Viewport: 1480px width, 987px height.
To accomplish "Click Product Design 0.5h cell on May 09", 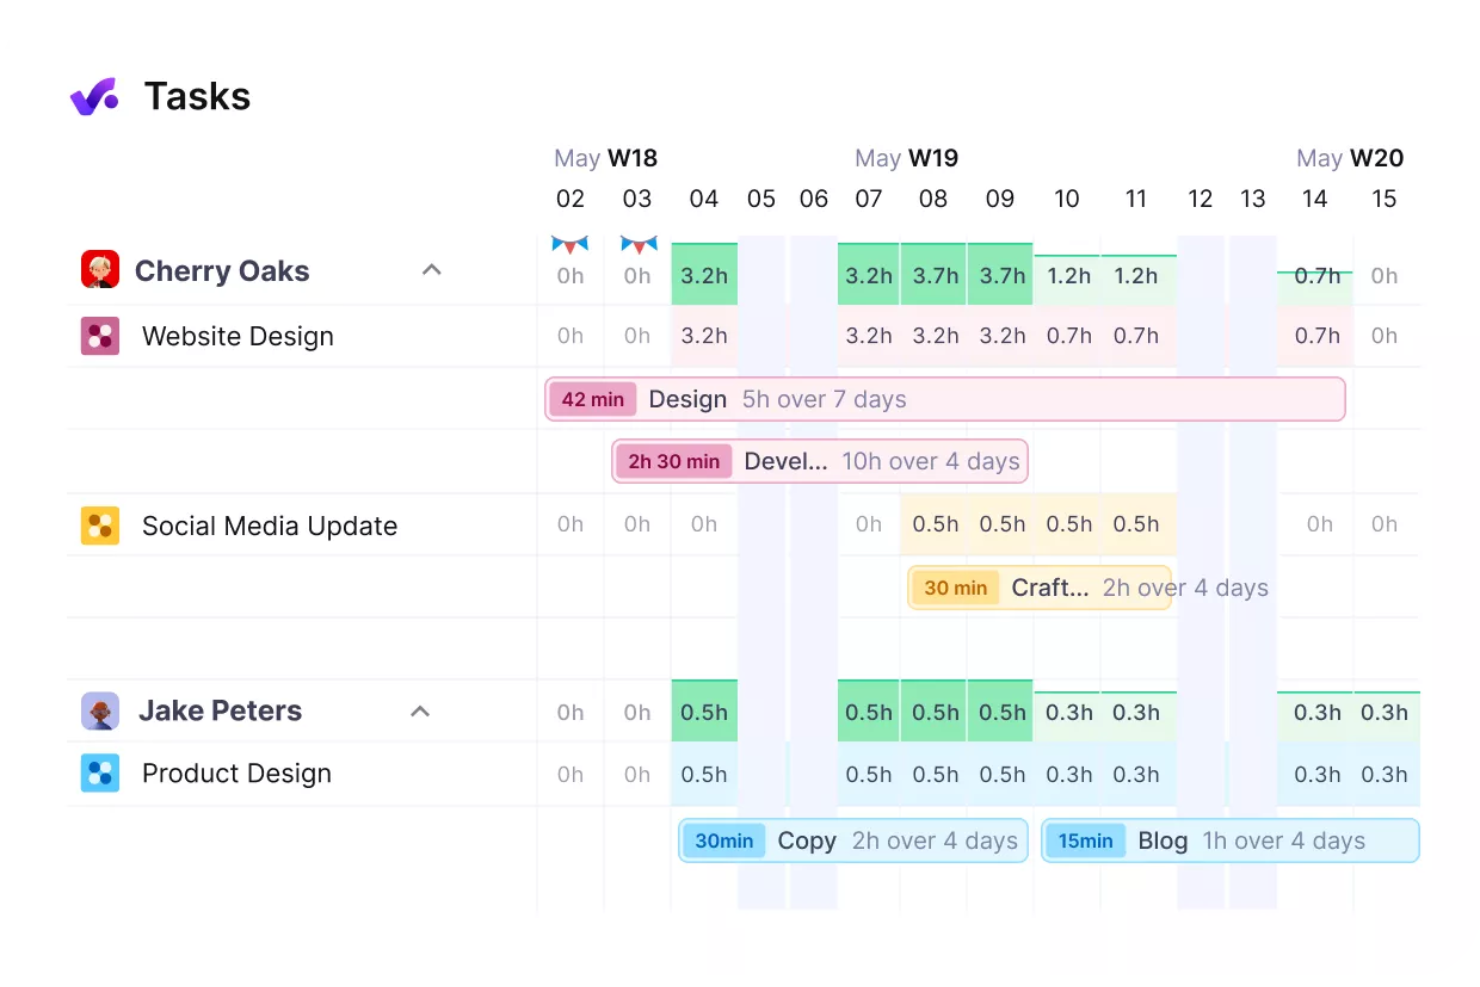I will coord(1001,774).
